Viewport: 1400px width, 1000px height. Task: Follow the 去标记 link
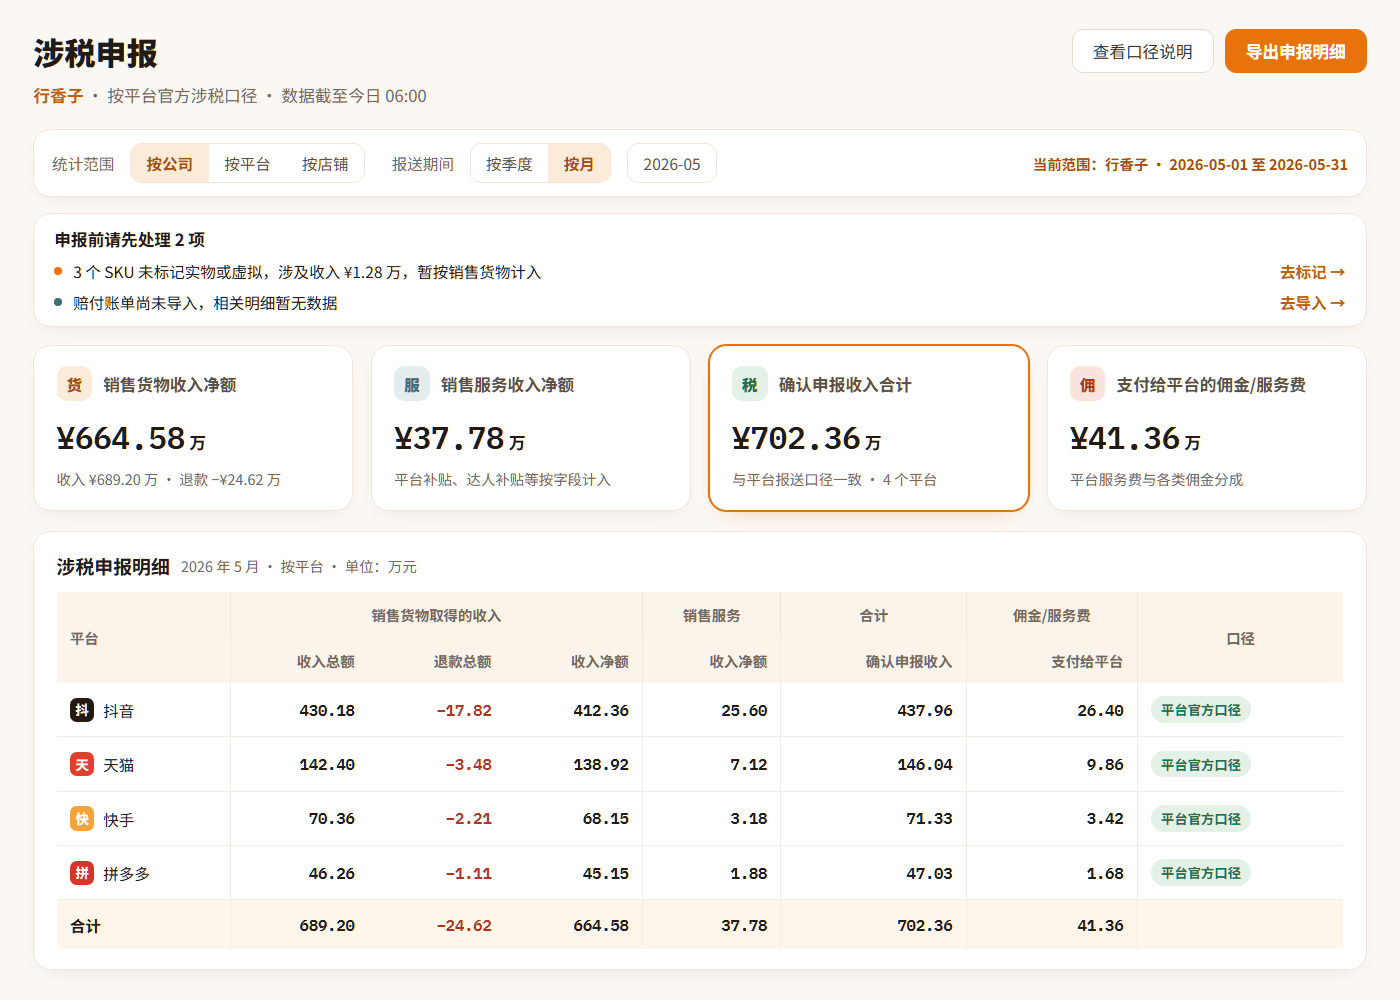(1313, 272)
